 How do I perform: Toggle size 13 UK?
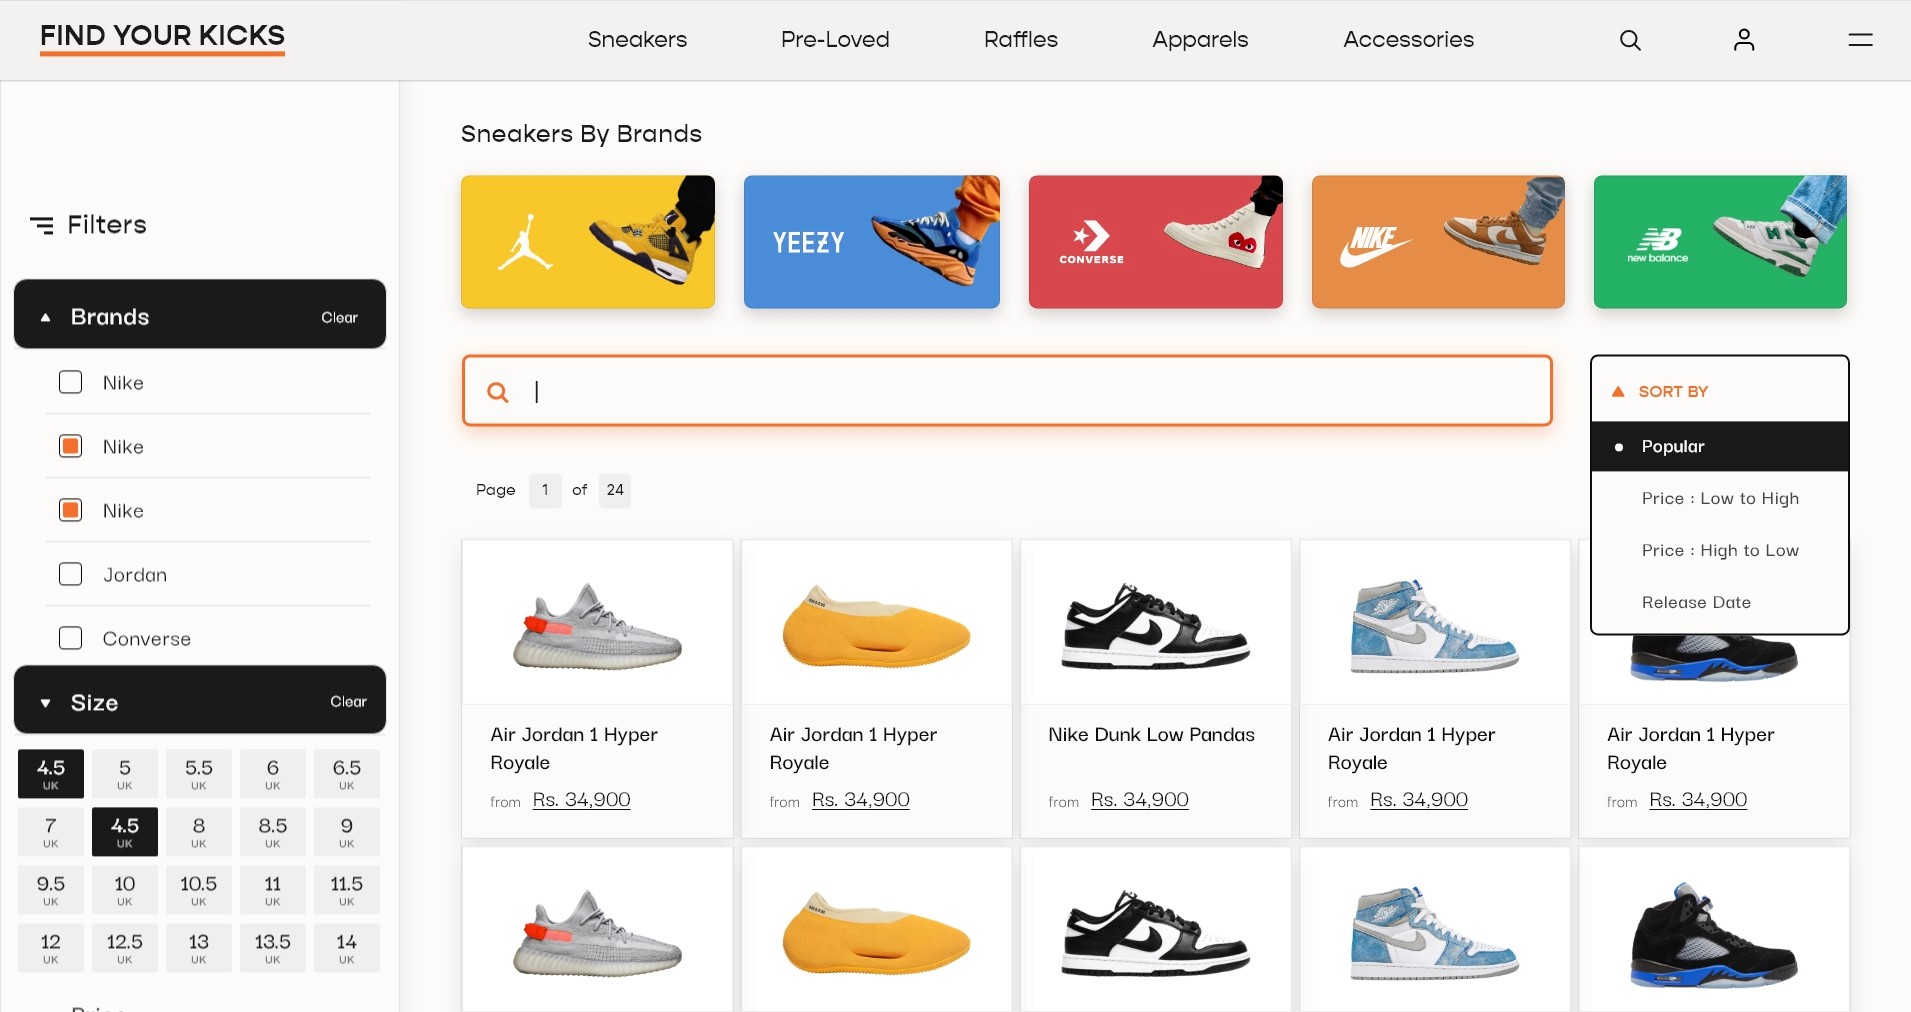pyautogui.click(x=199, y=948)
